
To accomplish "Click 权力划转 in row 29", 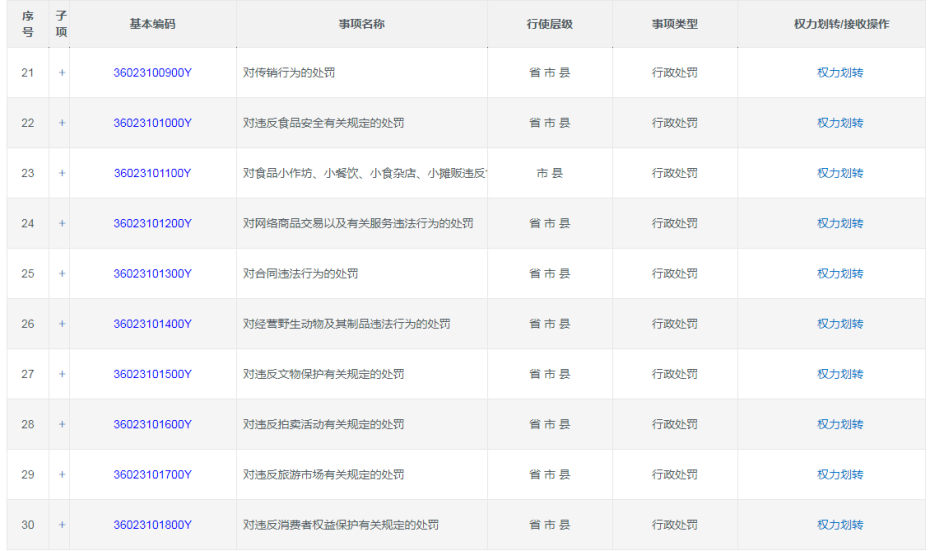I will tap(840, 475).
